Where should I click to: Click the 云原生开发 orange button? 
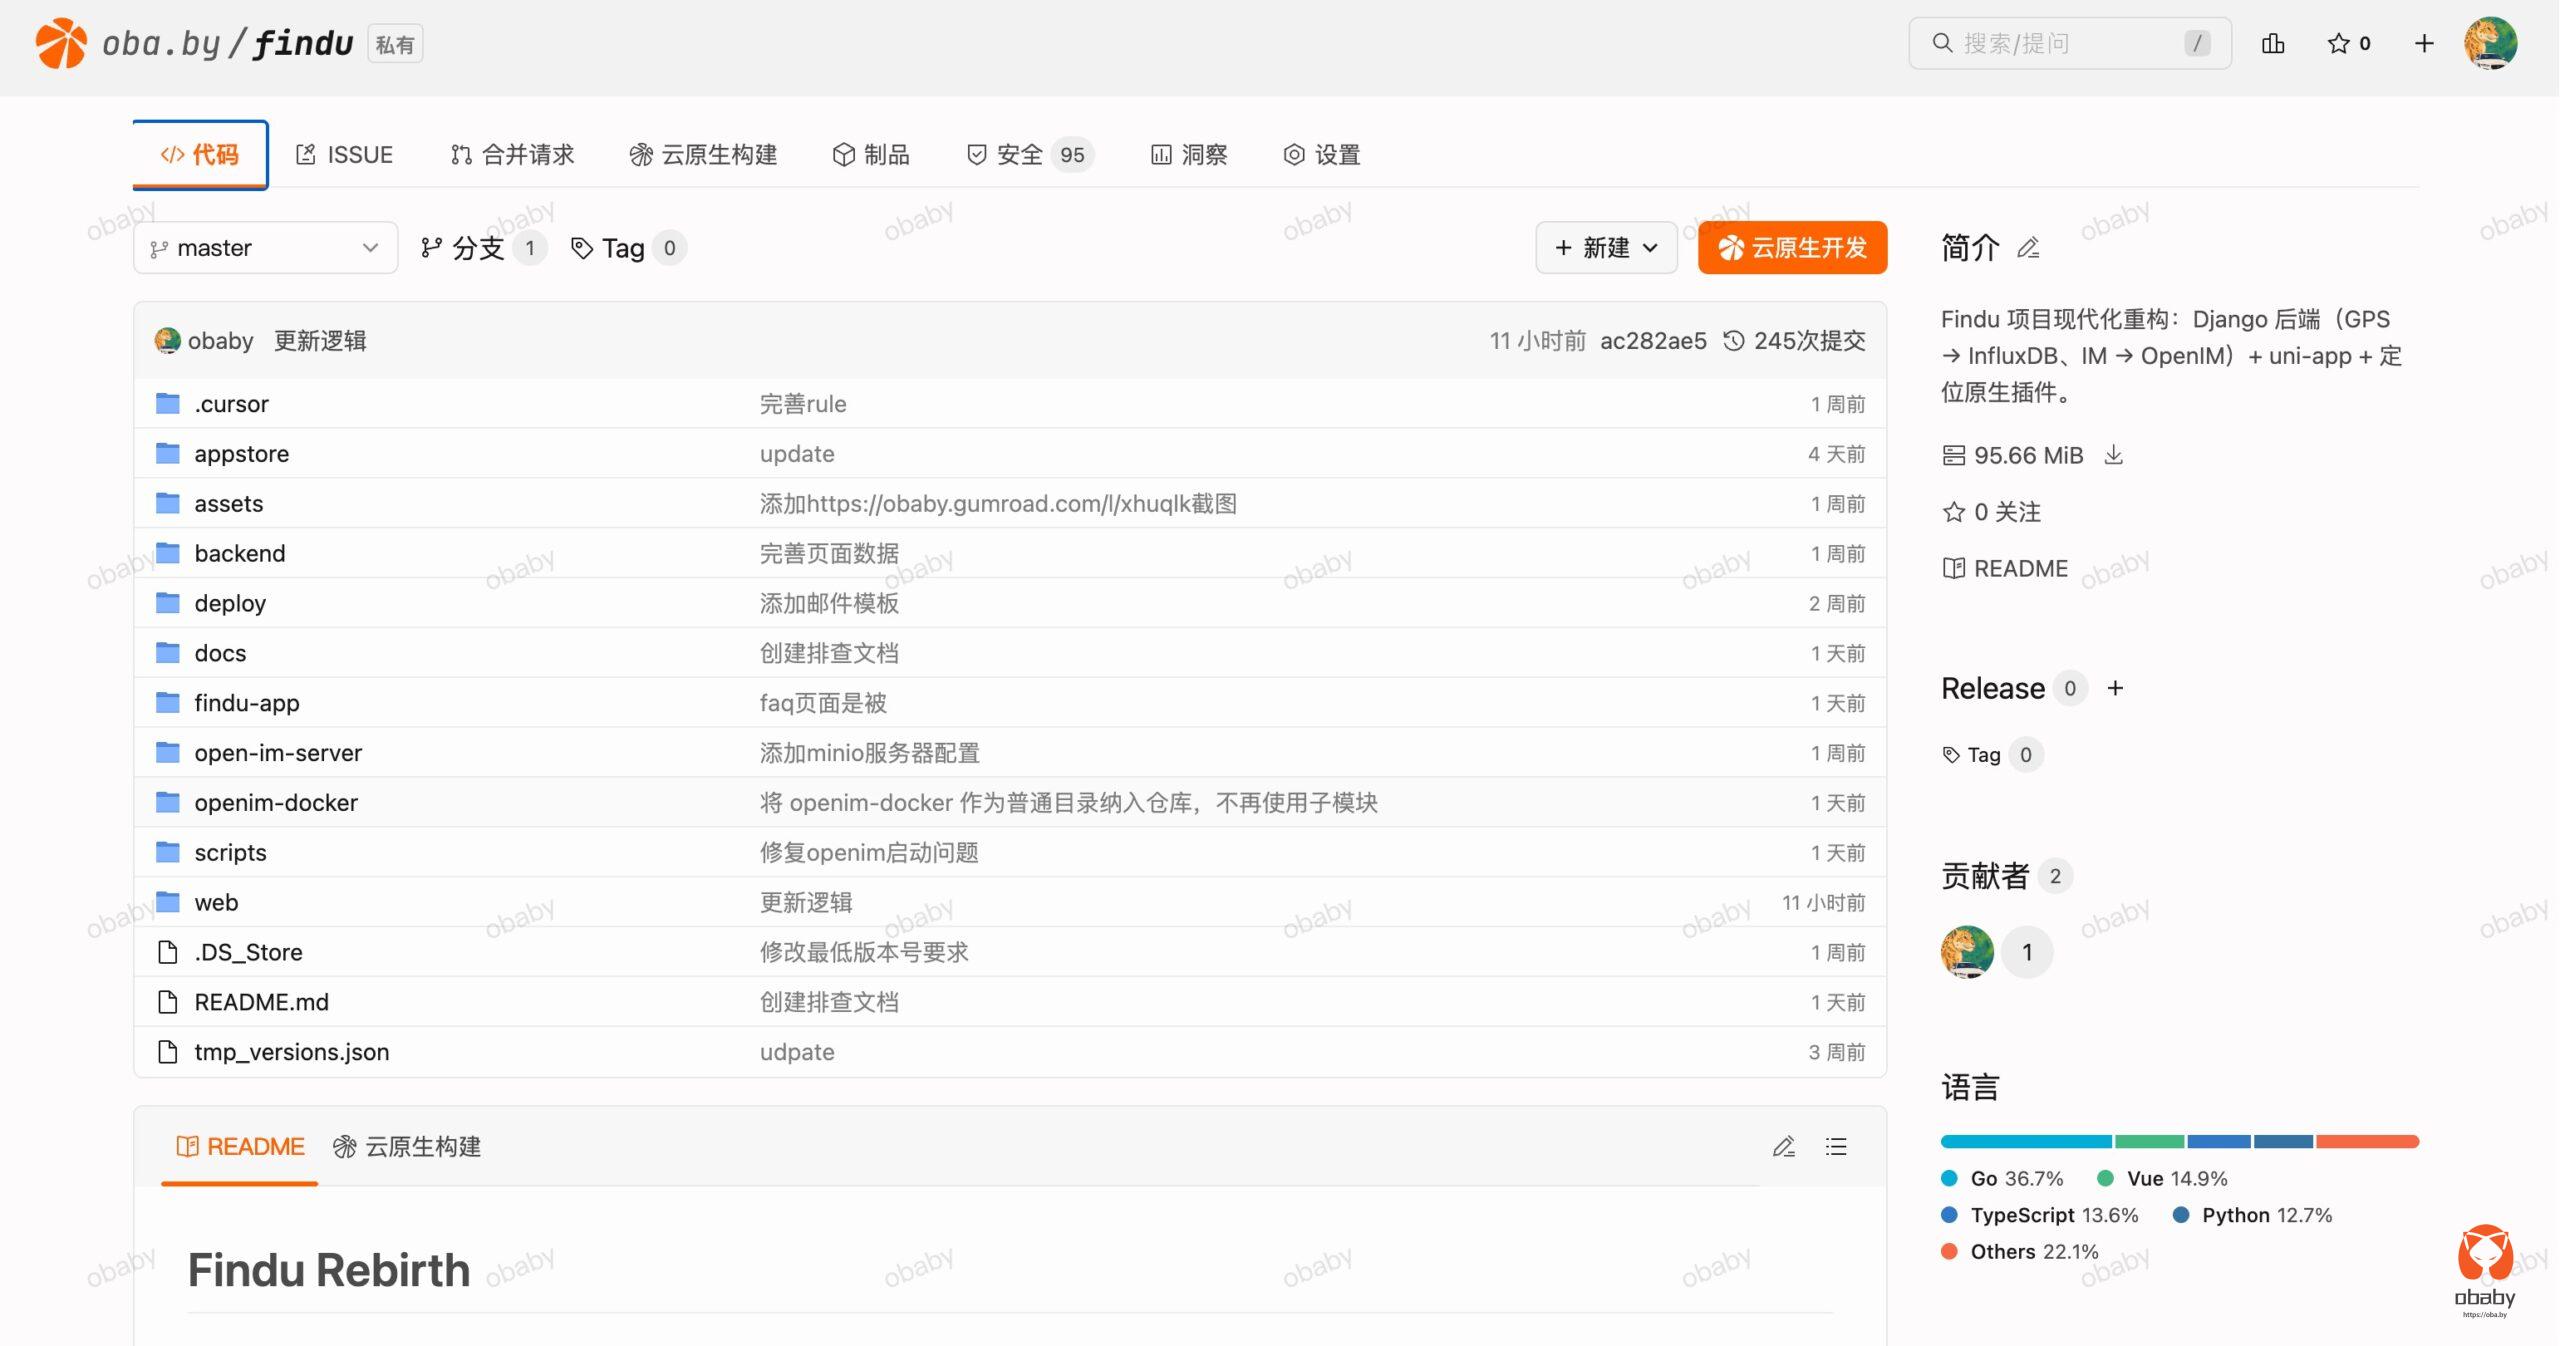coord(1792,247)
